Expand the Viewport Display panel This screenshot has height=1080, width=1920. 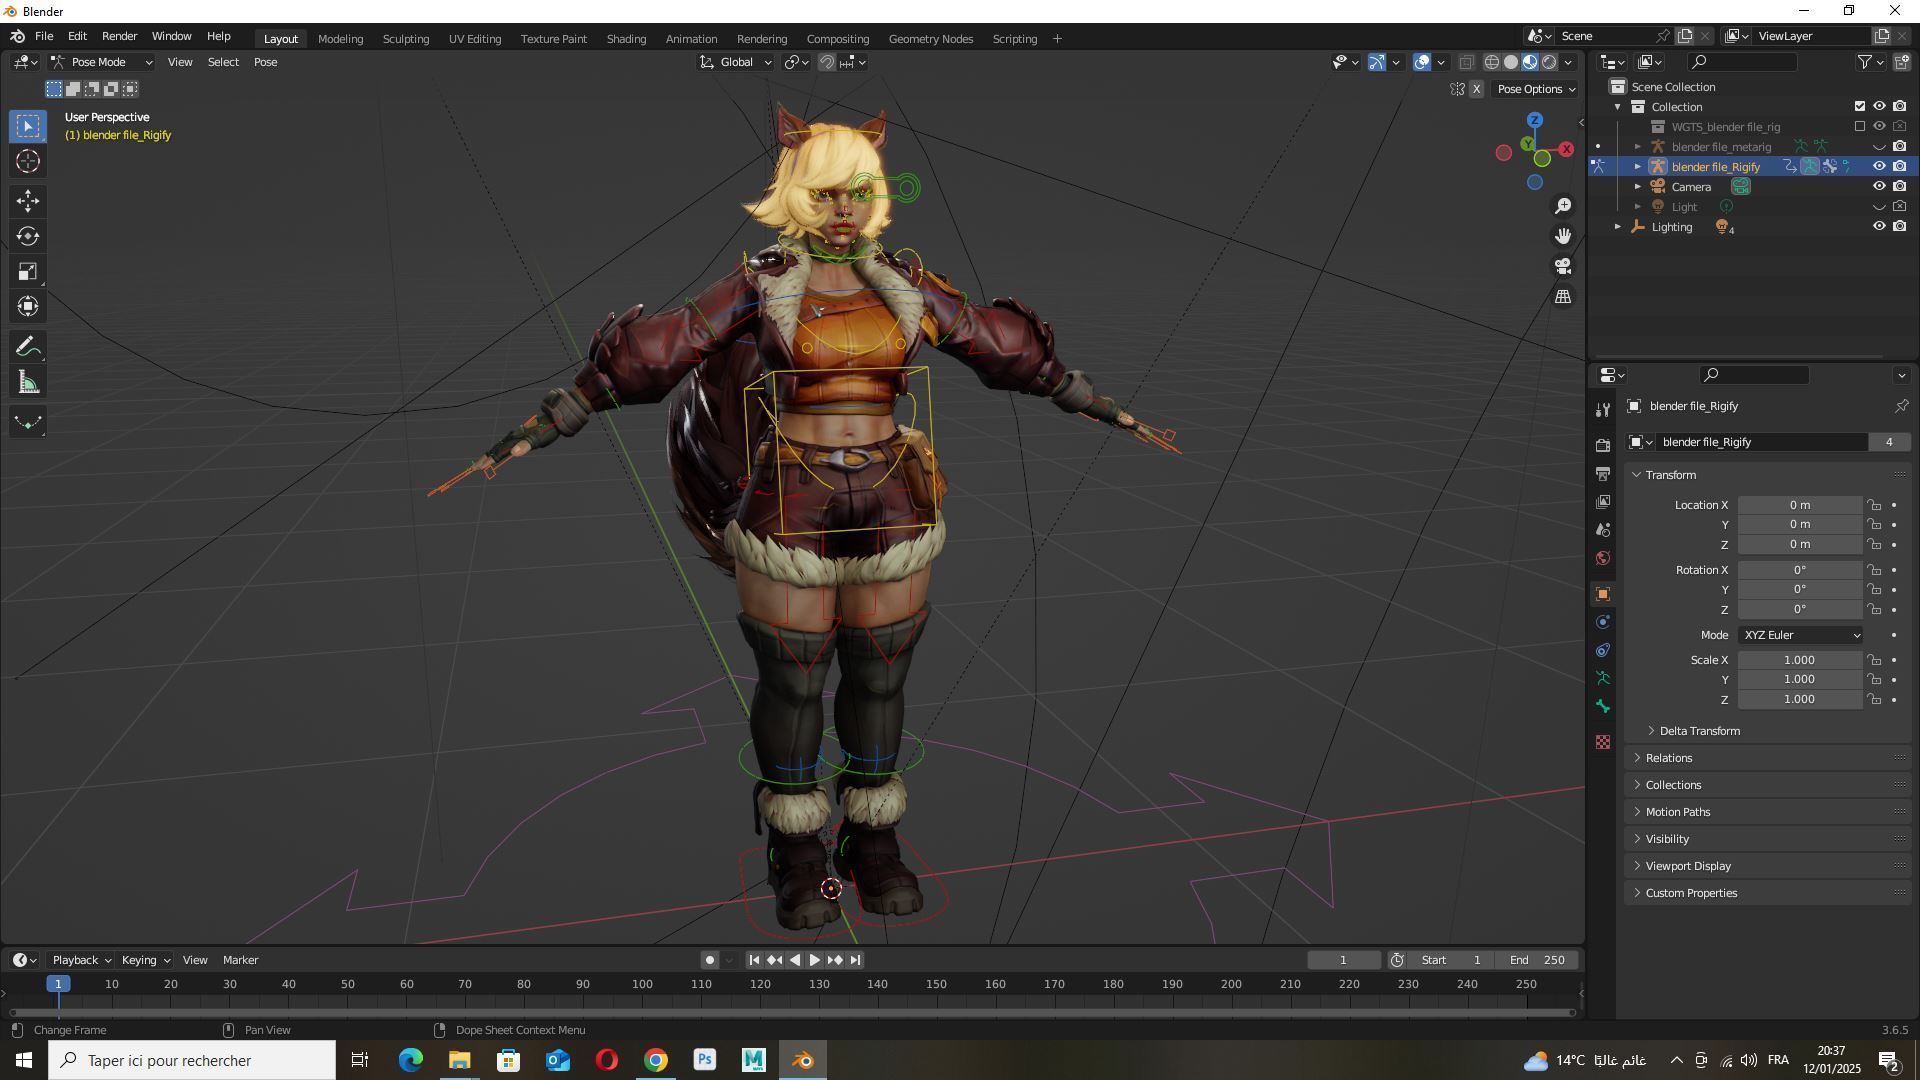[1688, 866]
